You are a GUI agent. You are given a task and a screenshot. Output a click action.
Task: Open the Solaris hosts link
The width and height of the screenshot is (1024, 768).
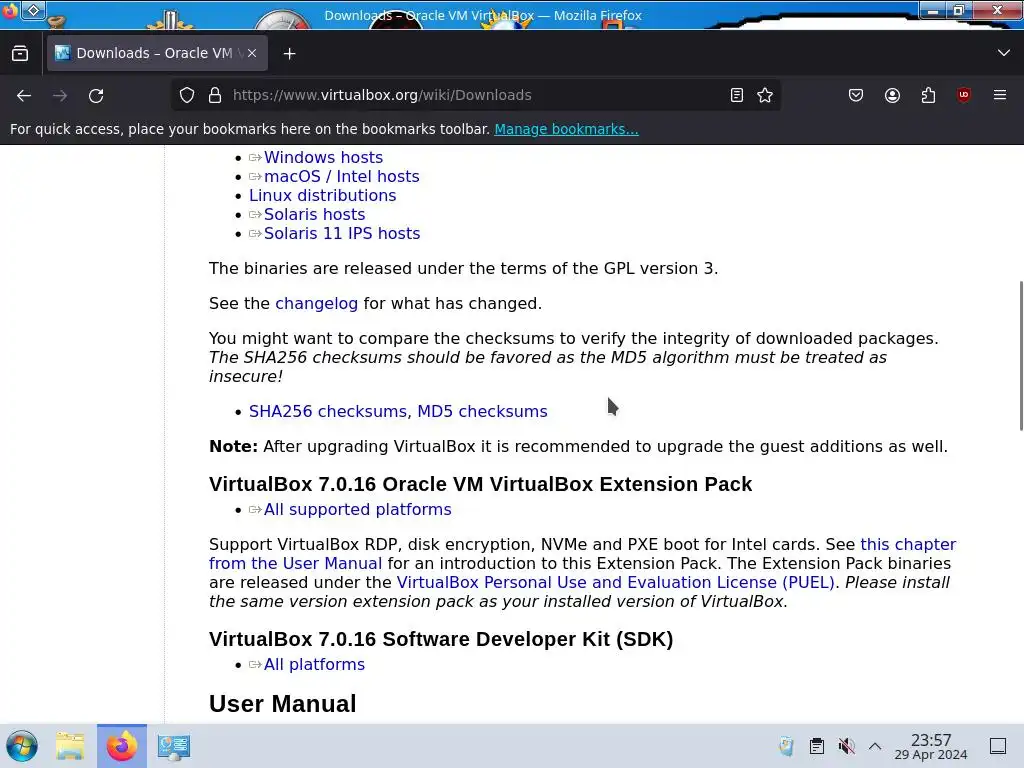click(x=314, y=214)
